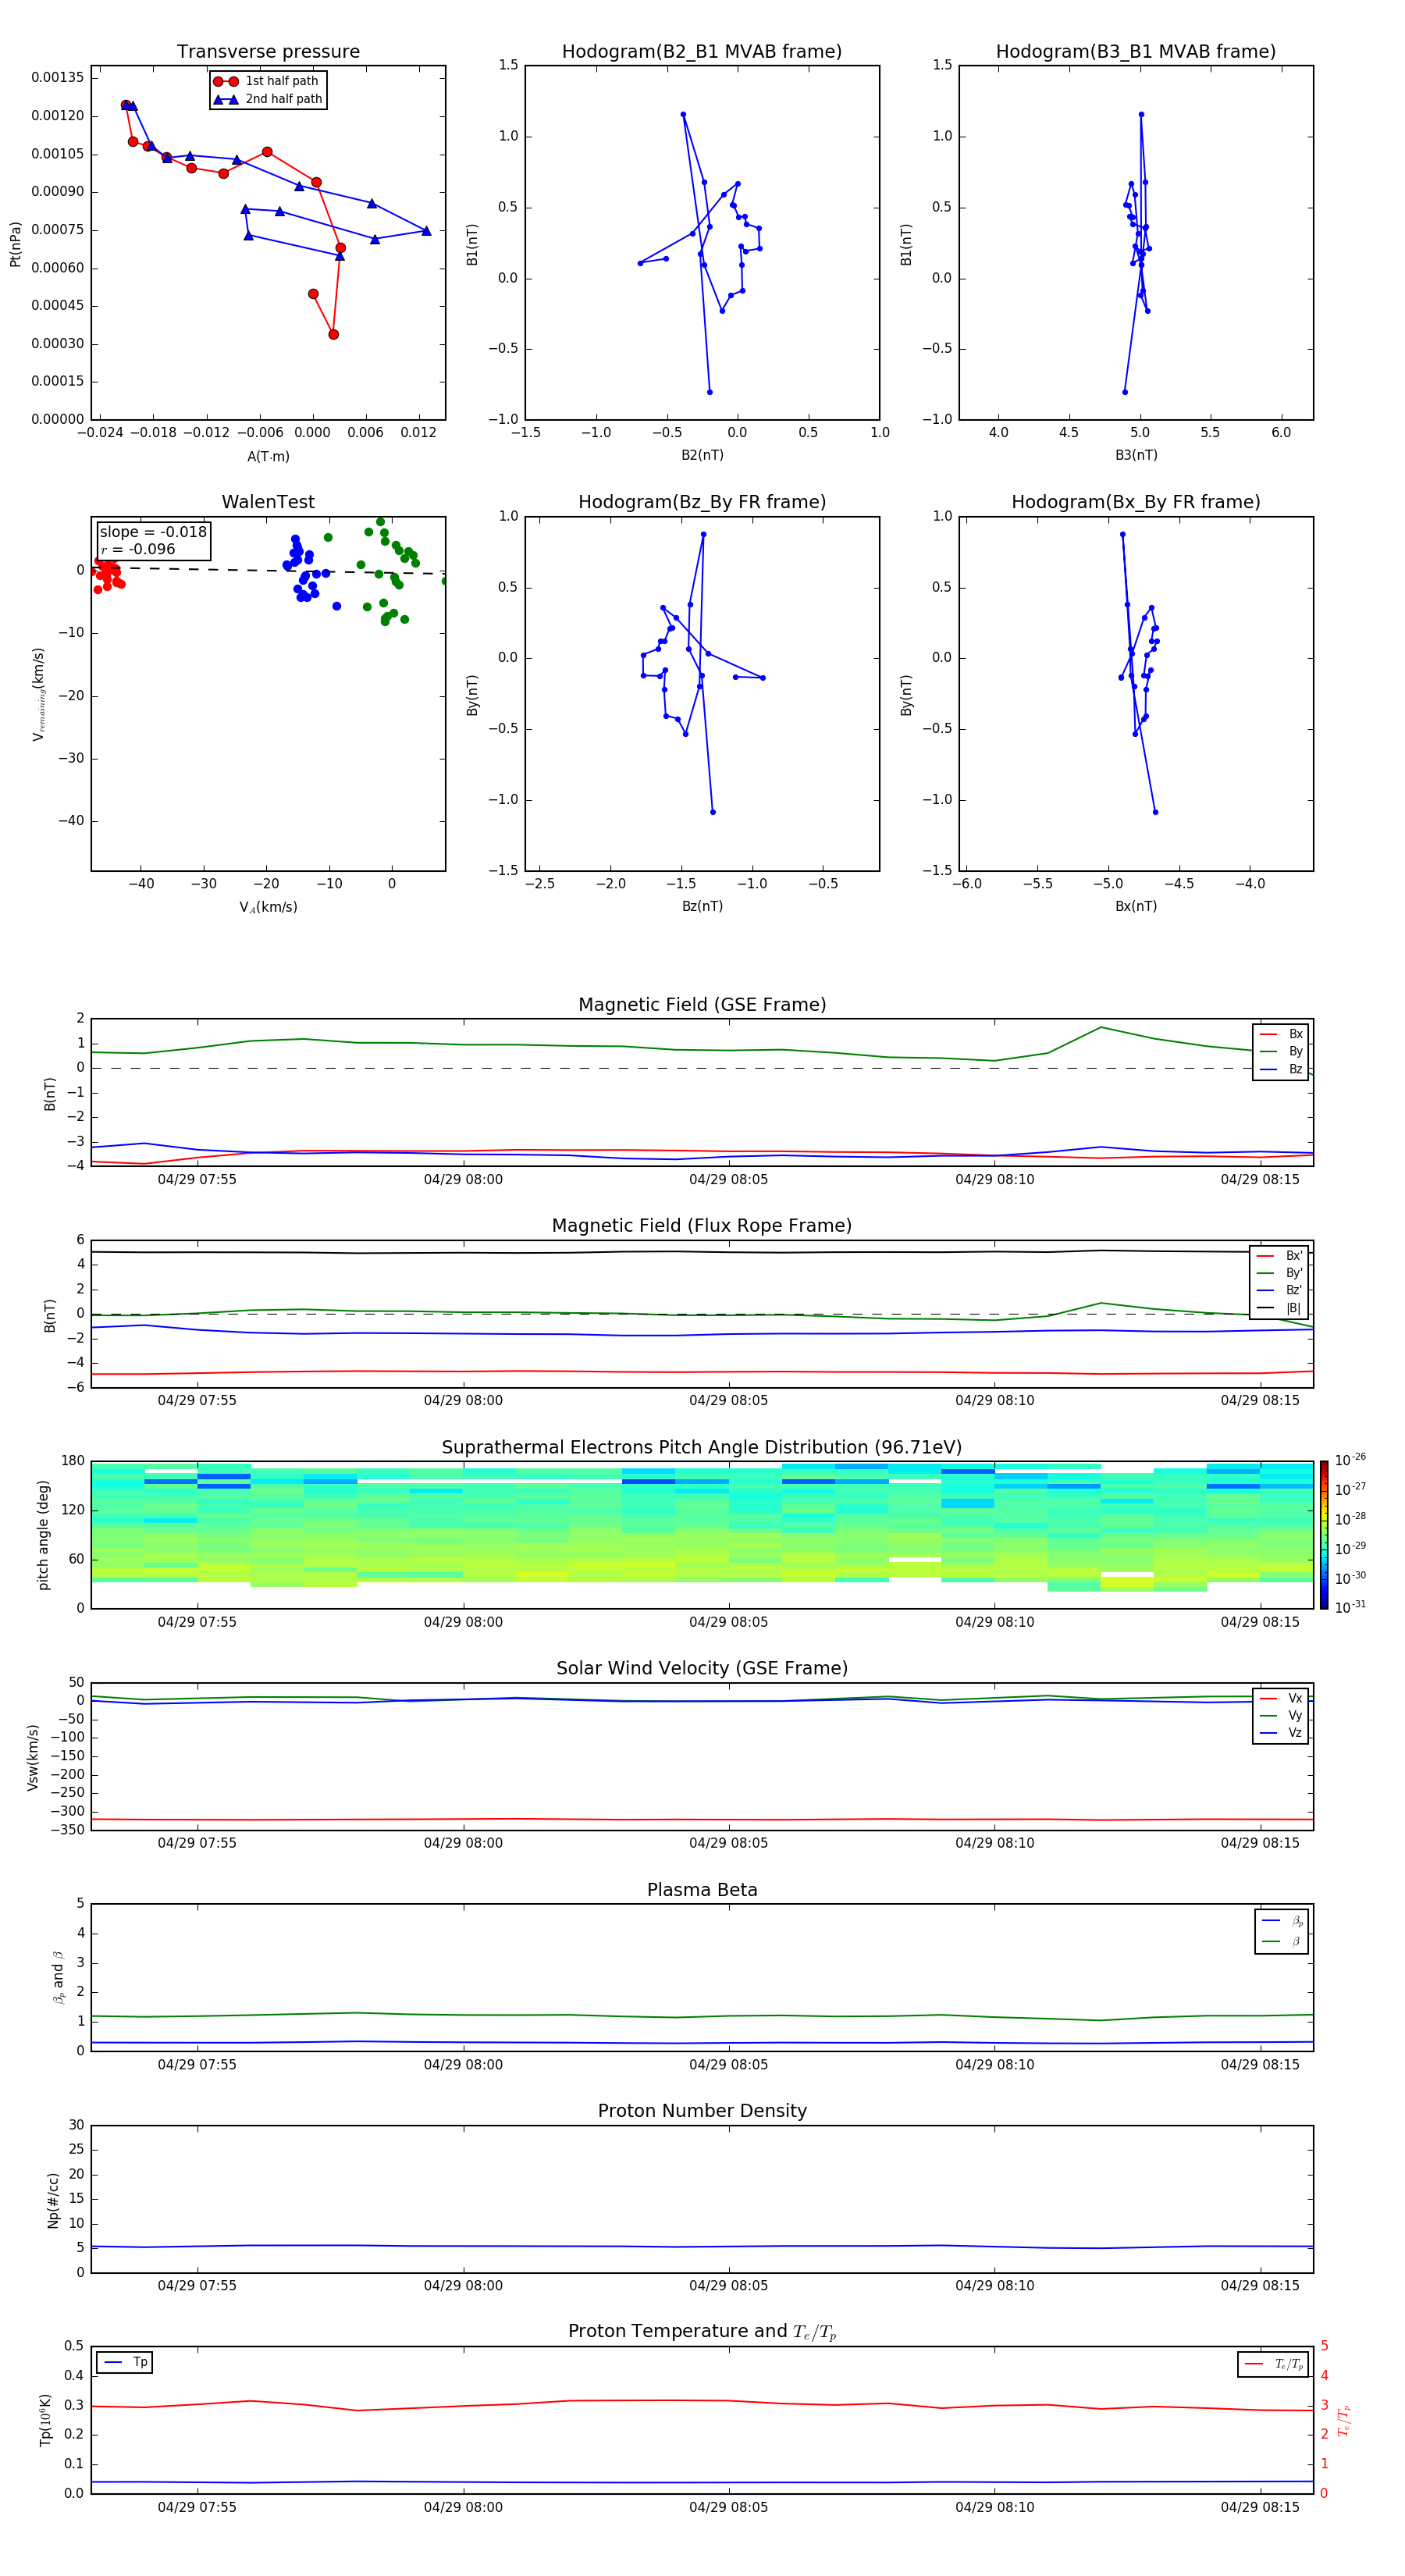The image size is (1405, 2576).
Task: Click the "Solar Wind Velocity (GSE Frame)" title
Action: 702,1668
